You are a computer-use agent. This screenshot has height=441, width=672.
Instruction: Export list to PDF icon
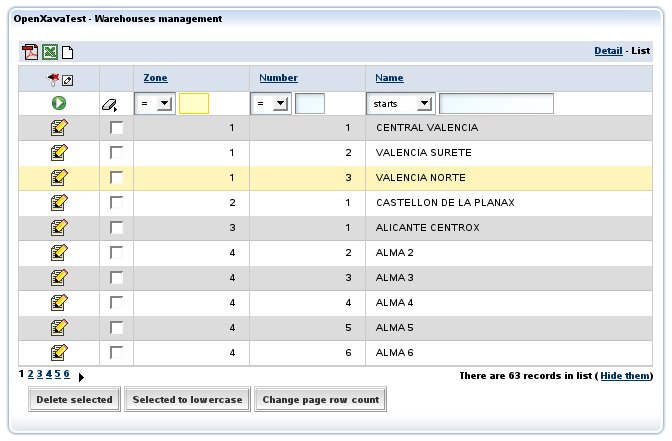pos(30,52)
